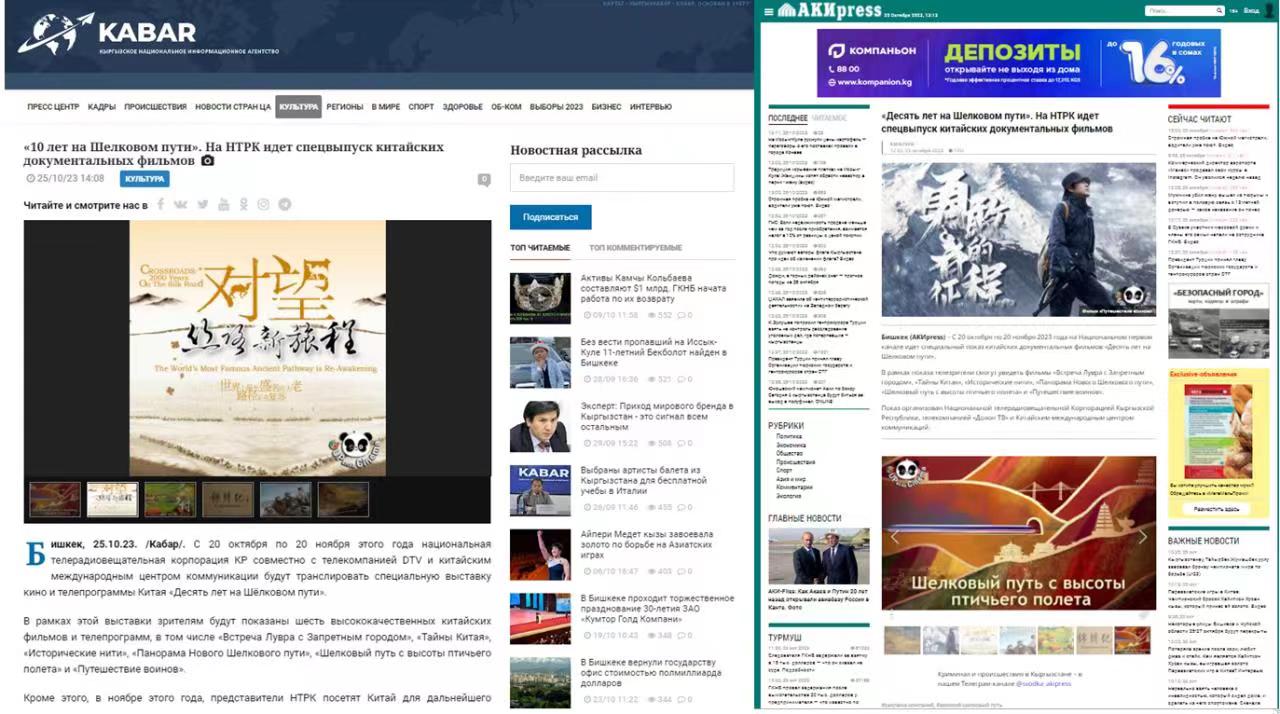
Task: Click the Telegram social icon
Action: click(285, 205)
